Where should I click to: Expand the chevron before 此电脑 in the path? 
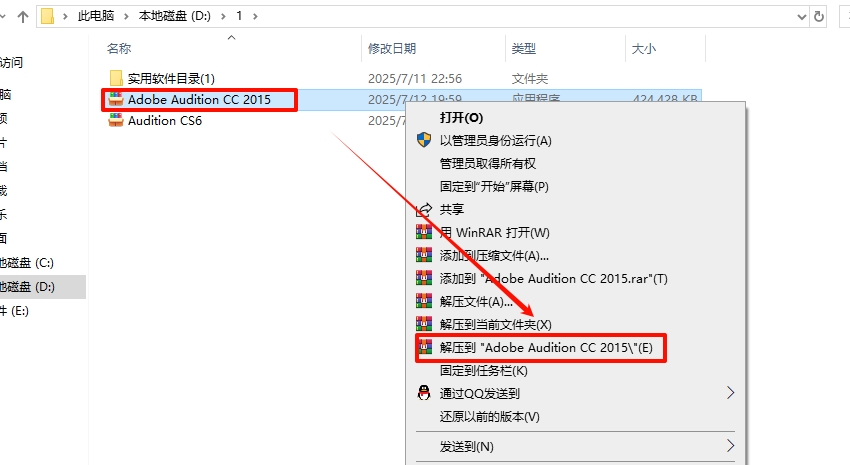tap(65, 17)
